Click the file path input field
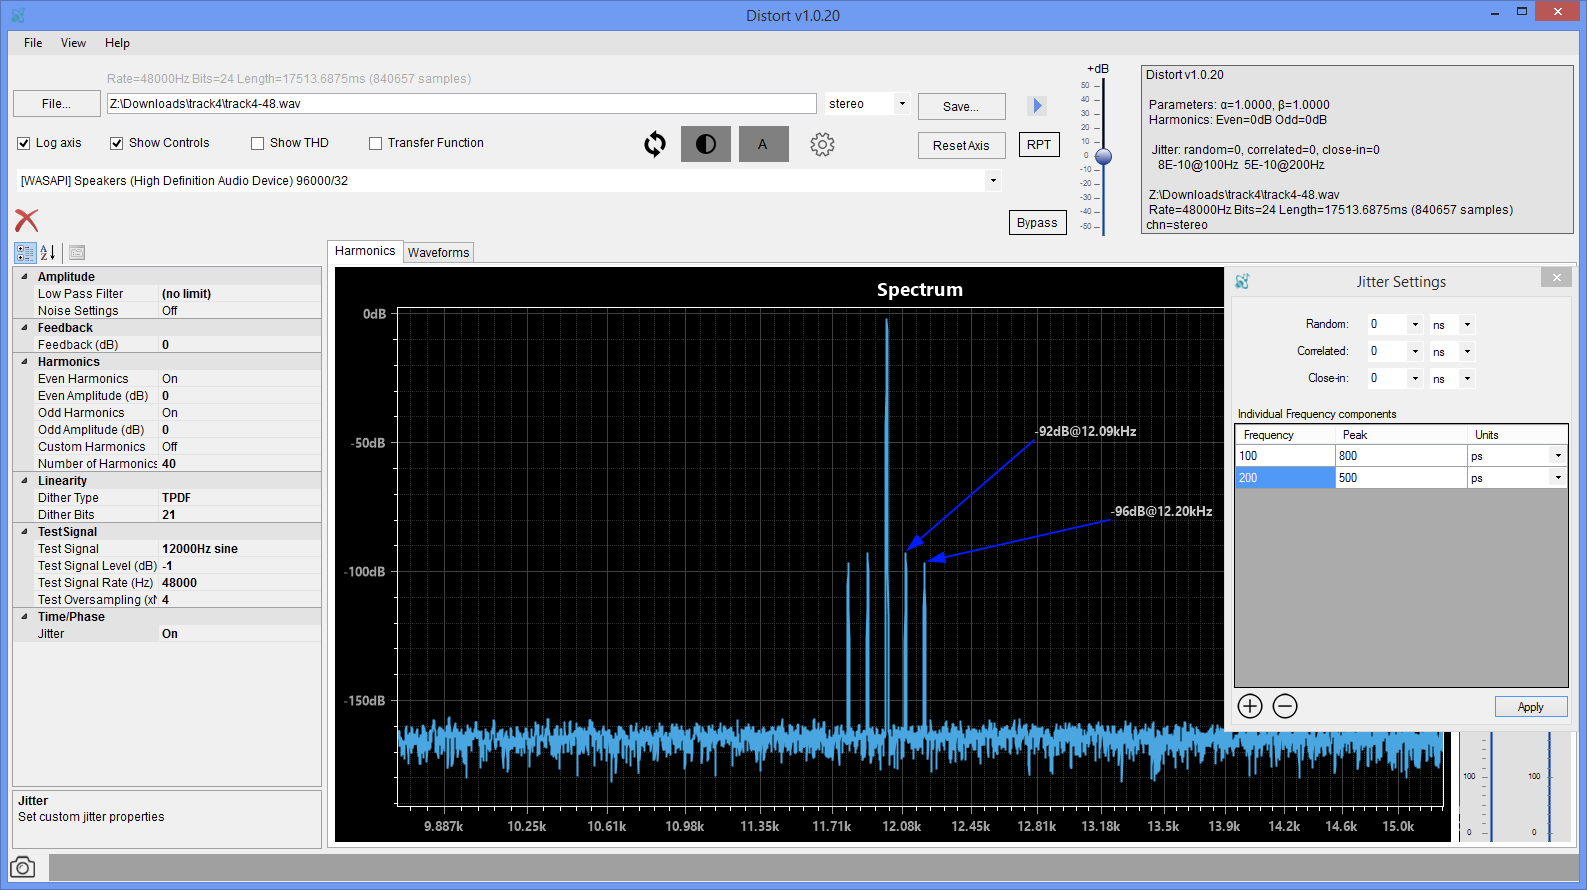 point(462,104)
